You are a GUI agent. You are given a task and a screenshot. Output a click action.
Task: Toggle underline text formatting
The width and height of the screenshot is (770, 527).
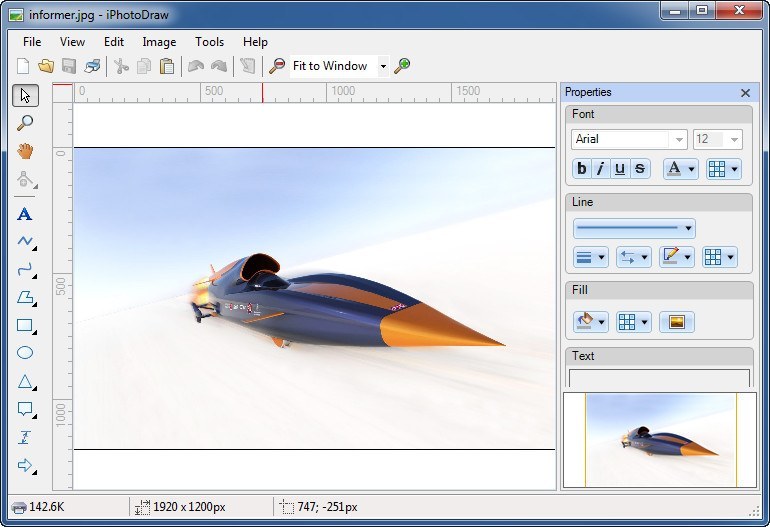click(620, 168)
